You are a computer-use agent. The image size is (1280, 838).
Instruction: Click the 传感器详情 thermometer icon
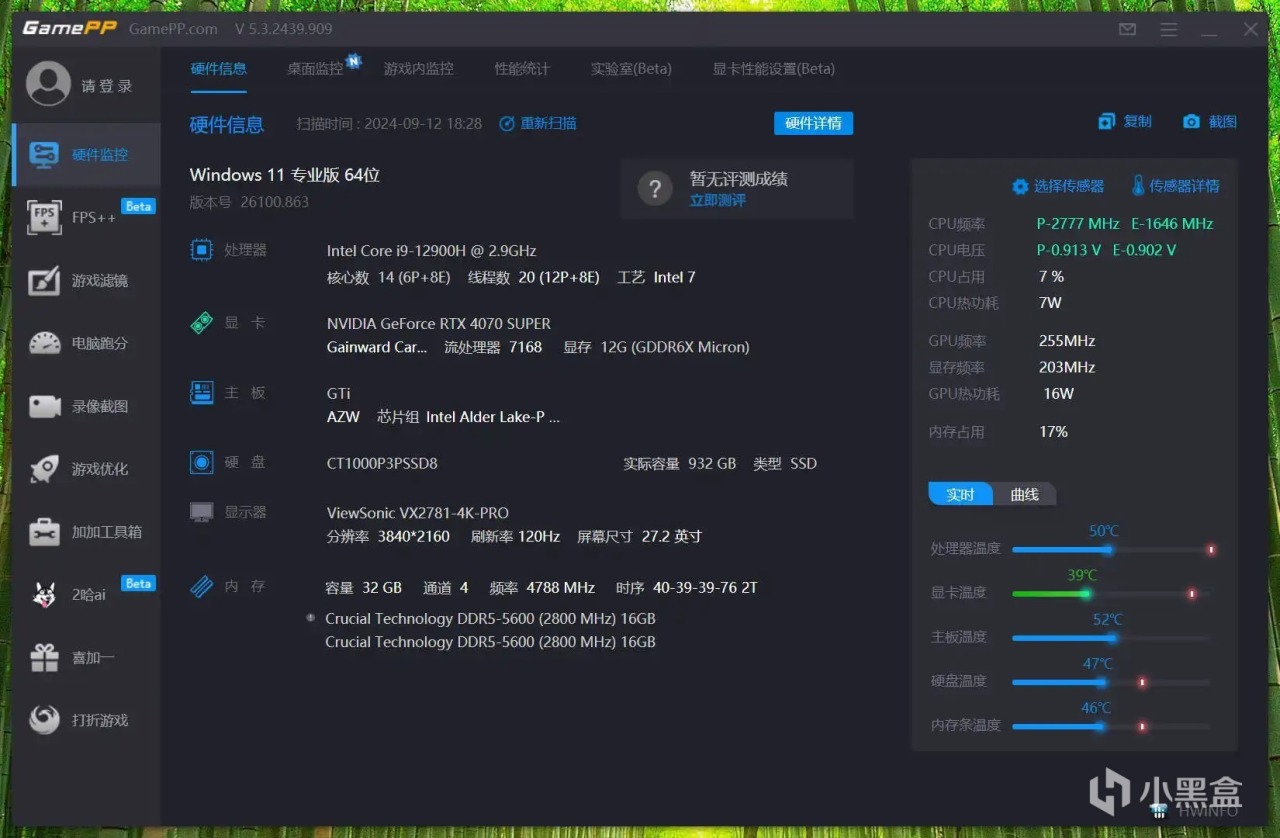(x=1138, y=185)
